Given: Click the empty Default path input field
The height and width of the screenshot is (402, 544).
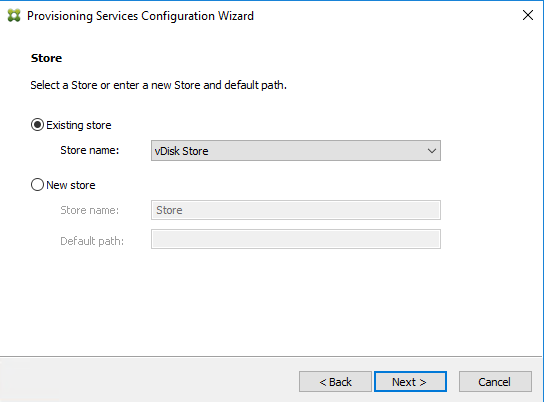Looking at the screenshot, I should 296,239.
